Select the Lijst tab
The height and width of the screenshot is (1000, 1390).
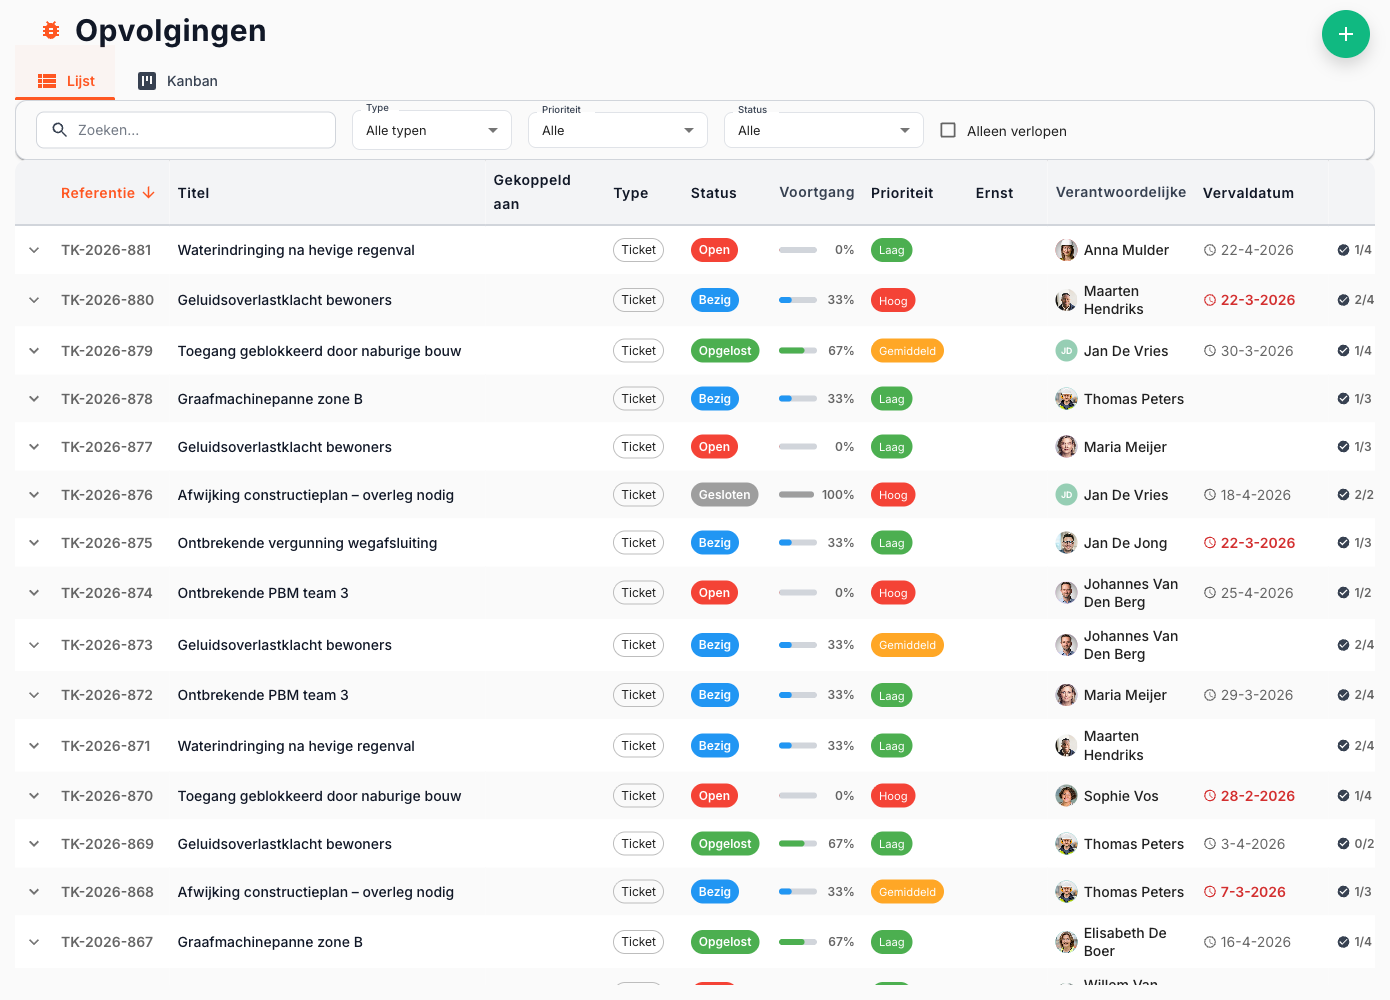pyautogui.click(x=66, y=81)
